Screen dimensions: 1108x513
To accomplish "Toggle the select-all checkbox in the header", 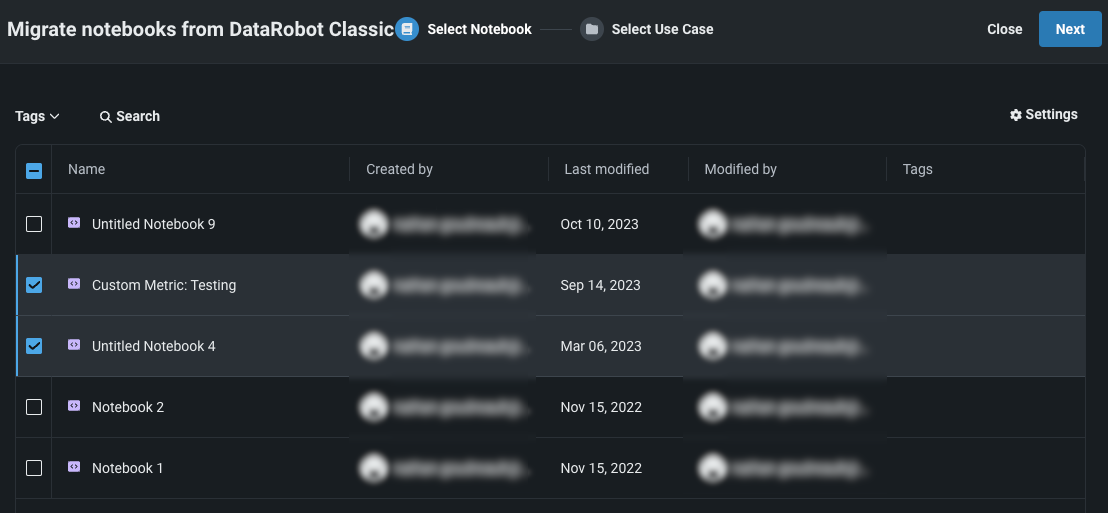I will pyautogui.click(x=34, y=170).
